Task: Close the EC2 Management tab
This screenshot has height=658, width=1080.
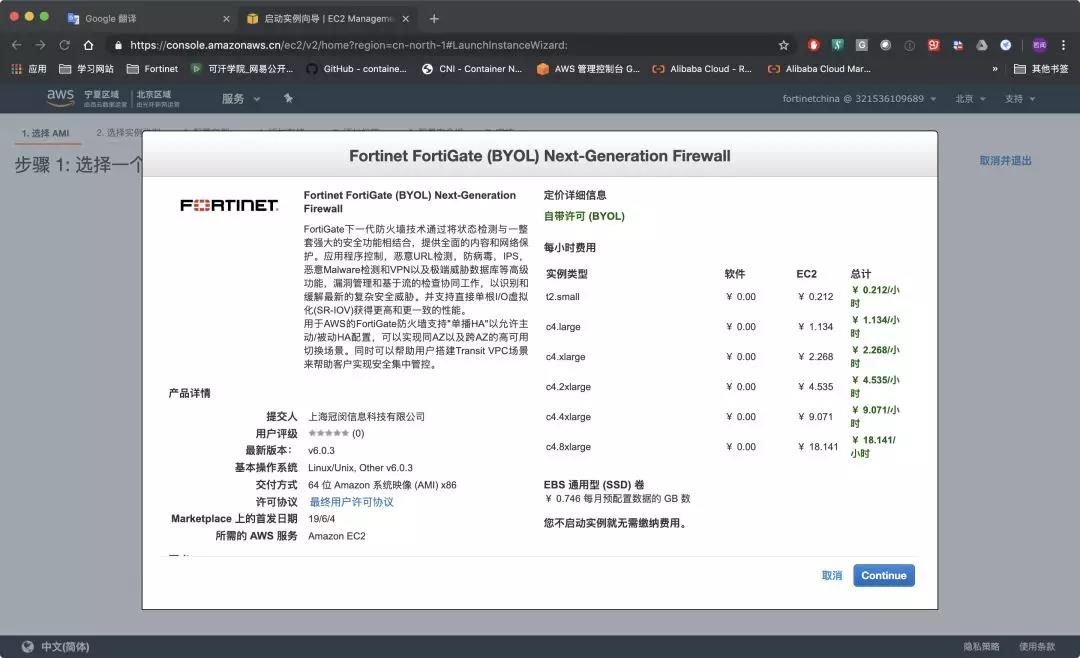Action: click(406, 19)
